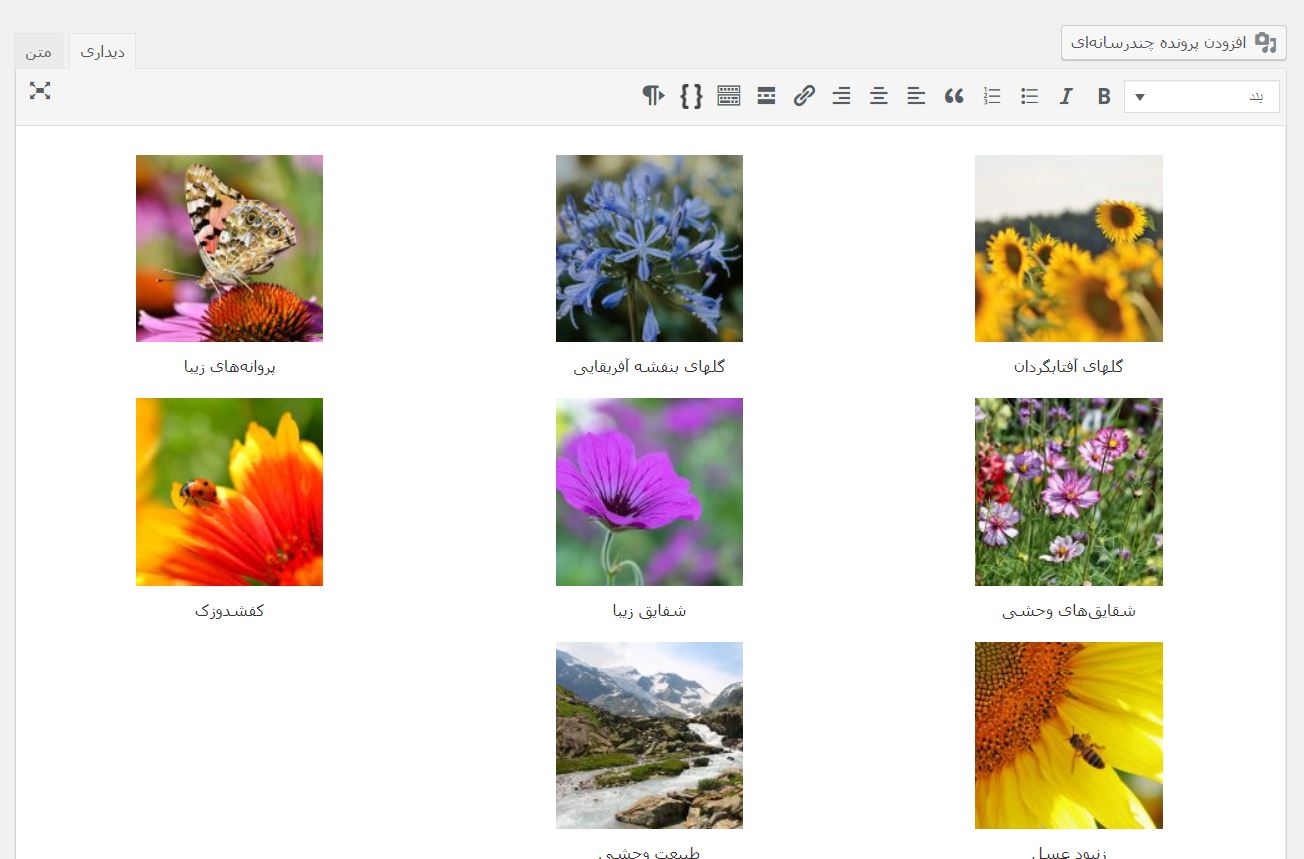Select the butterfly on flower thumbnail

[x=229, y=248]
